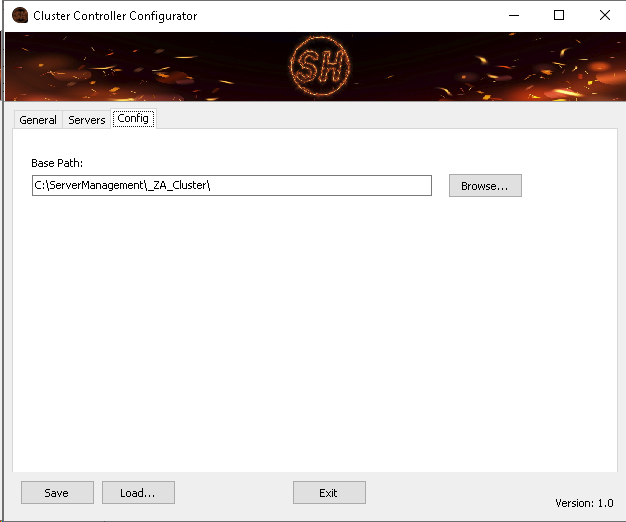
Task: Select the Config tab
Action: click(133, 118)
